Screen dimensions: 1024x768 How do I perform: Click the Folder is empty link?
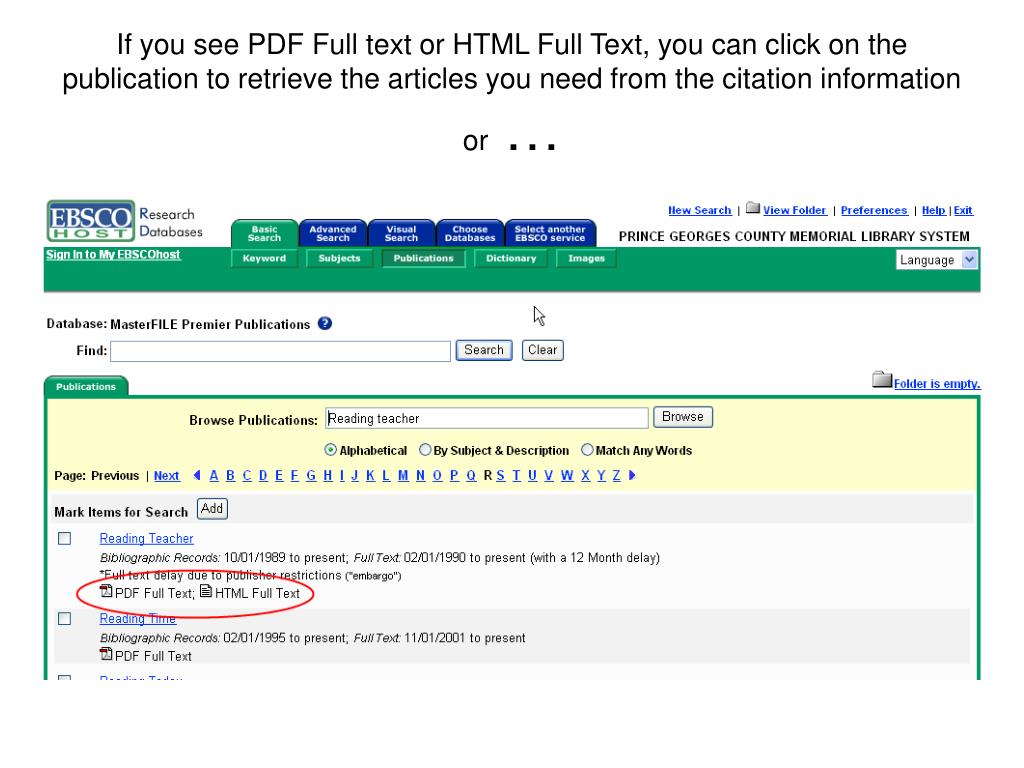tap(936, 384)
